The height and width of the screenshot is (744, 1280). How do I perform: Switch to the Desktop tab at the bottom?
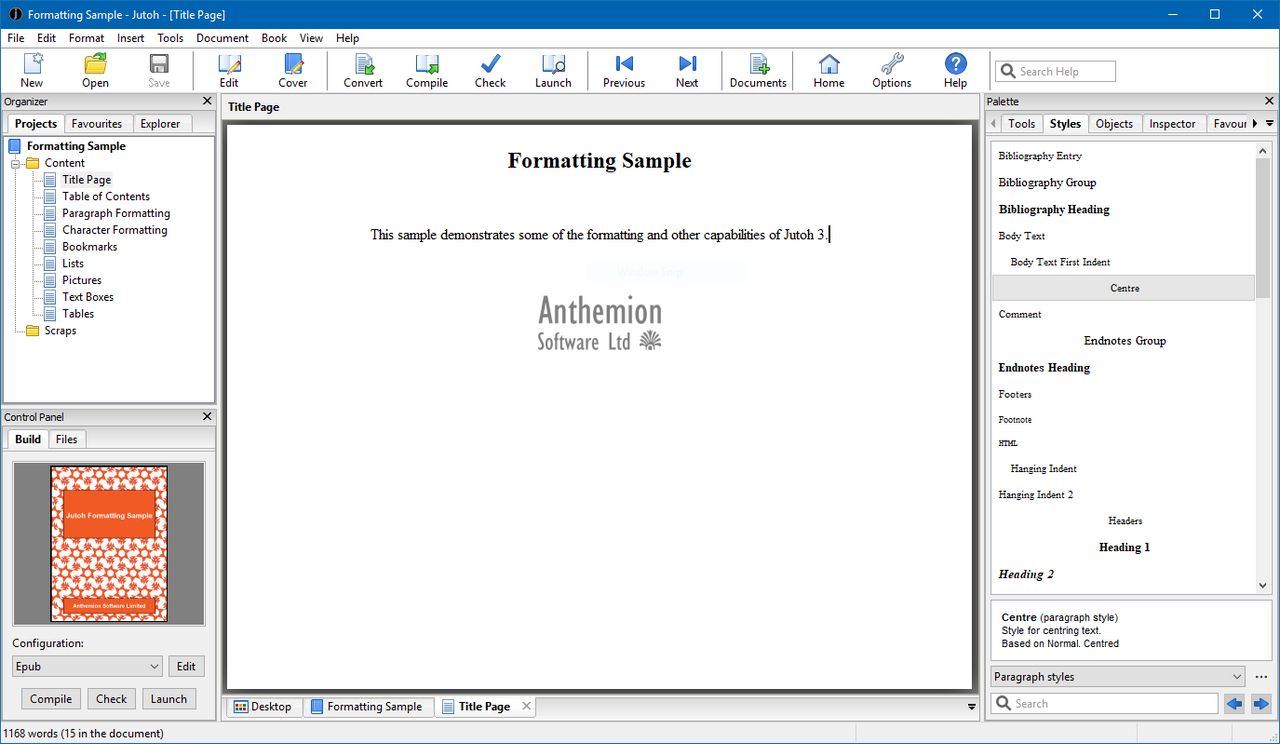point(262,707)
